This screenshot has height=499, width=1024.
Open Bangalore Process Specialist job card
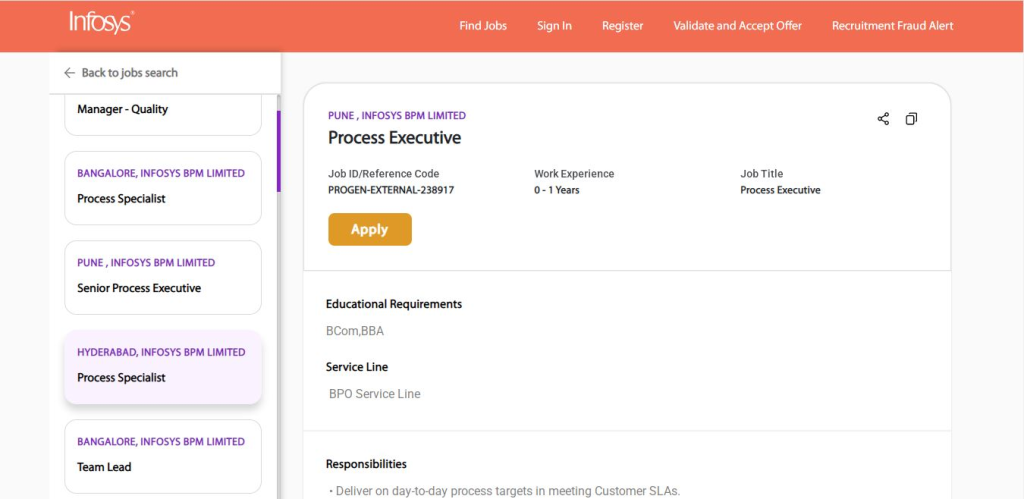coord(163,188)
